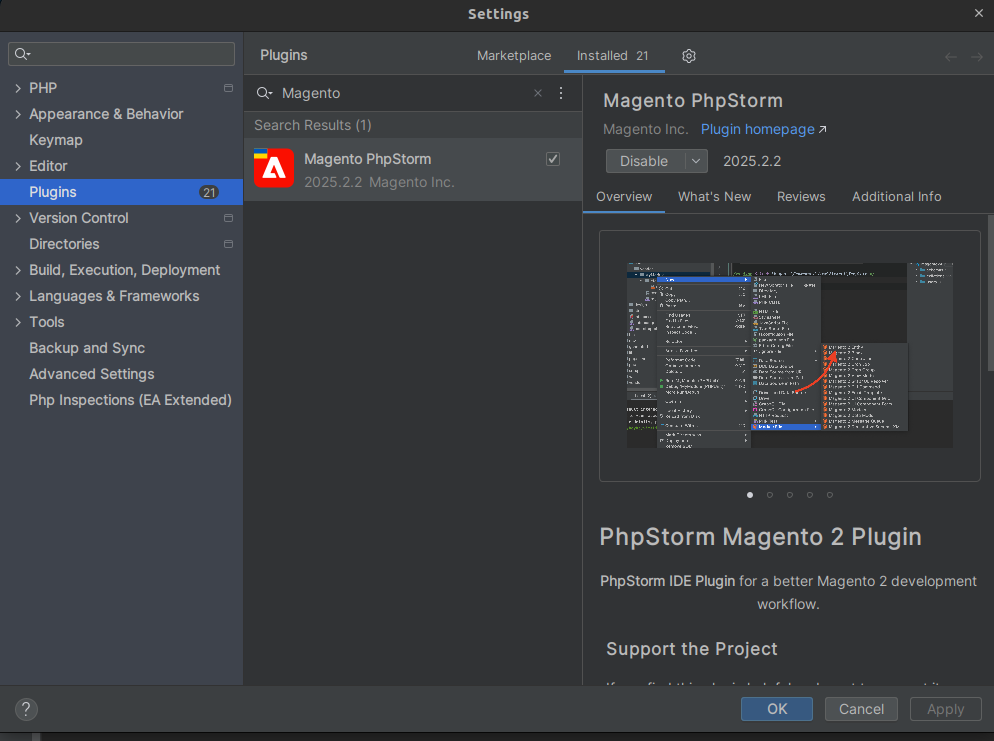Image resolution: width=994 pixels, height=741 pixels.
Task: Click the plugin screenshot preview image
Action: tap(789, 355)
